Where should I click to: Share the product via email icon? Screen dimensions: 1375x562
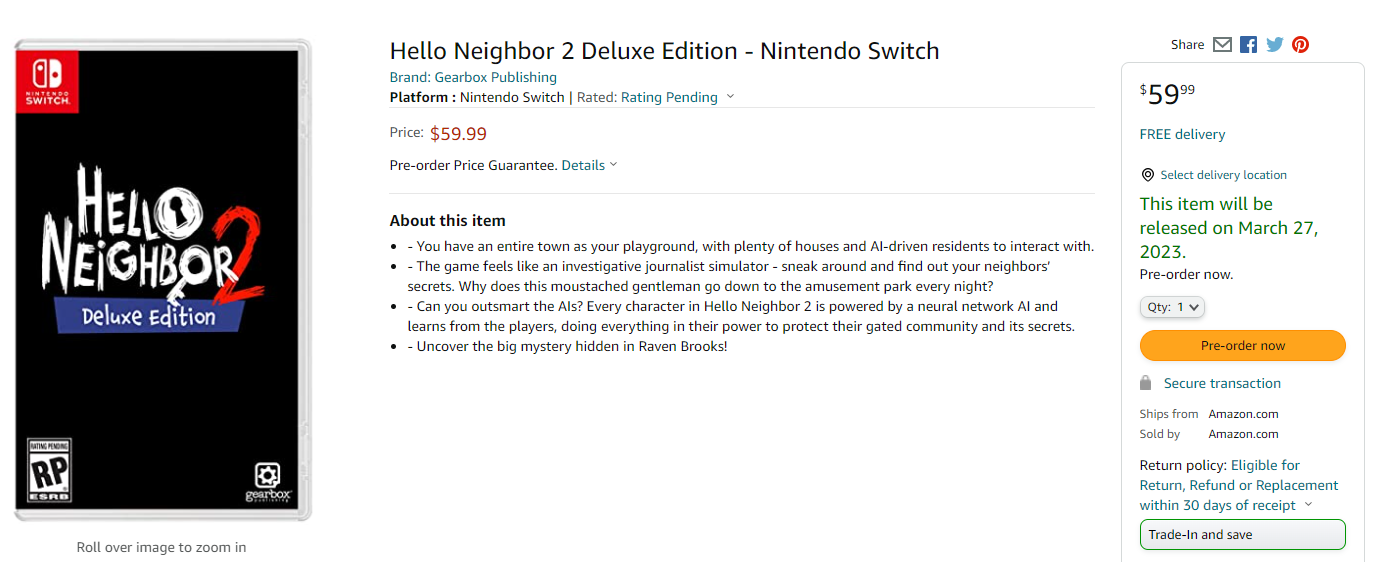(x=1222, y=45)
